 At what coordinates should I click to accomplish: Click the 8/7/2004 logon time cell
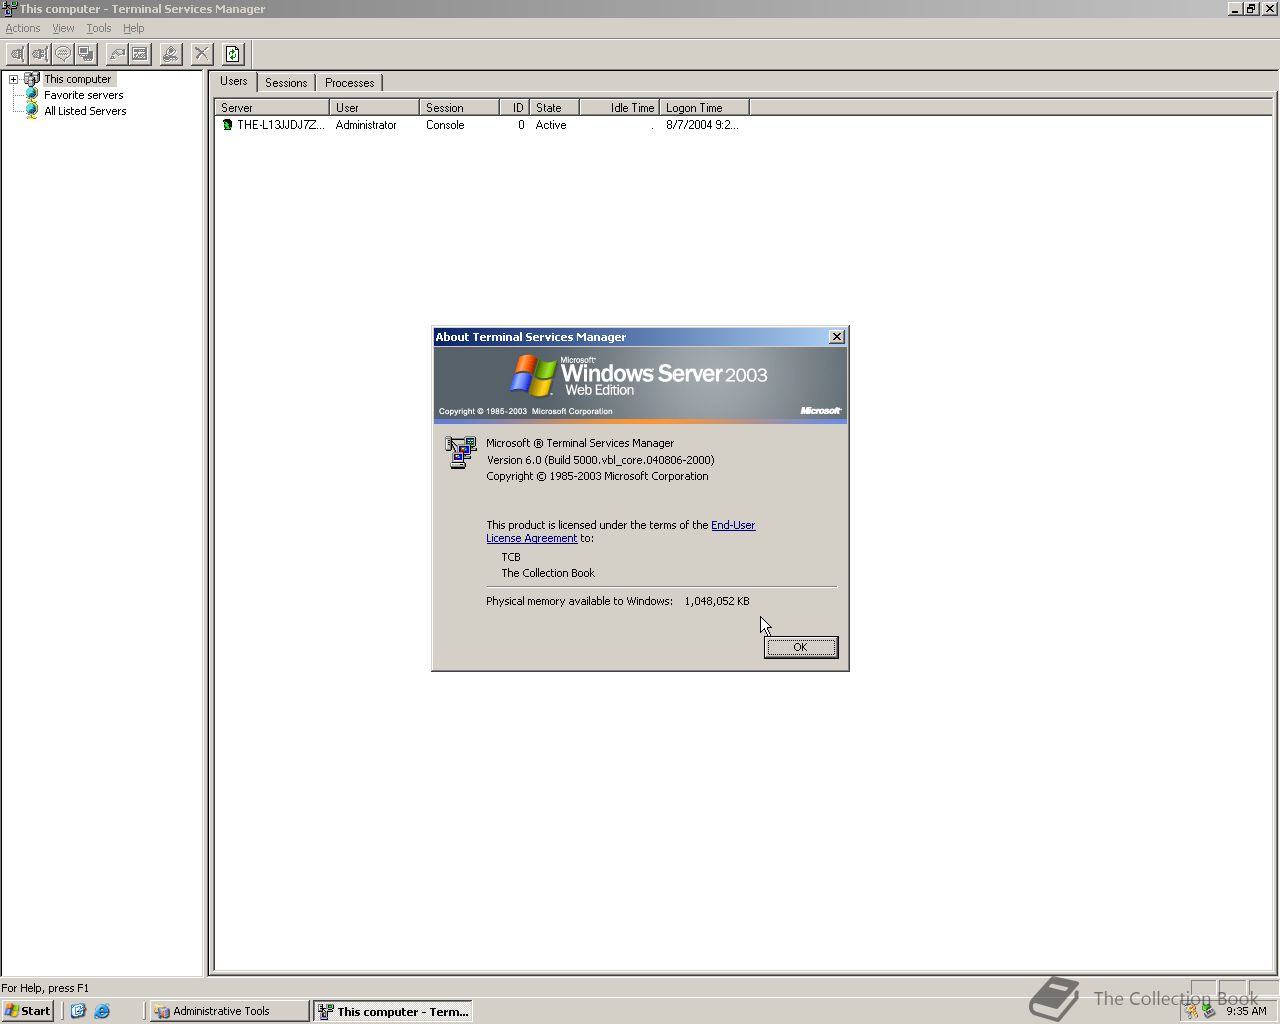pos(702,125)
